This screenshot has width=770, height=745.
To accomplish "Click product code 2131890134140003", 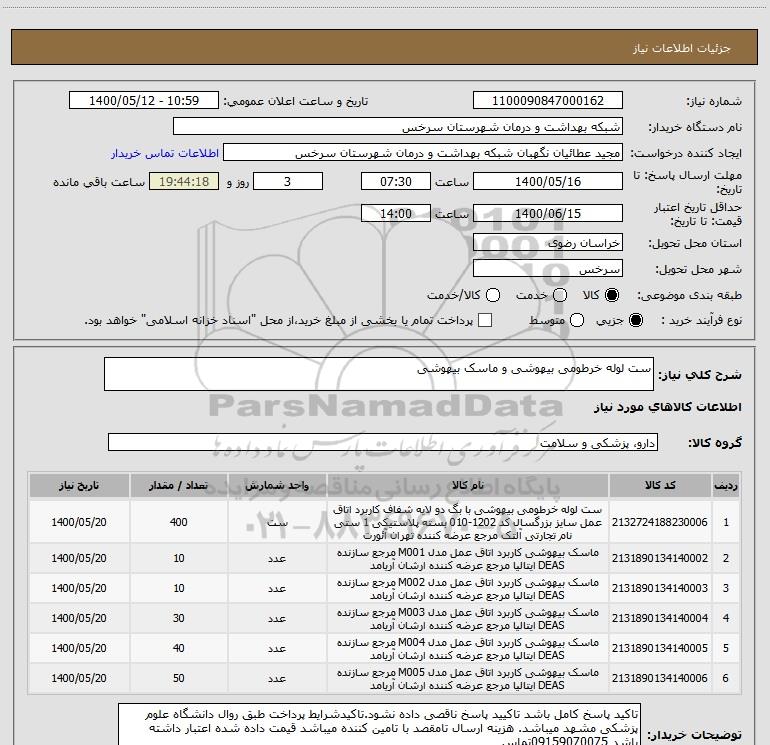I will (x=660, y=588).
